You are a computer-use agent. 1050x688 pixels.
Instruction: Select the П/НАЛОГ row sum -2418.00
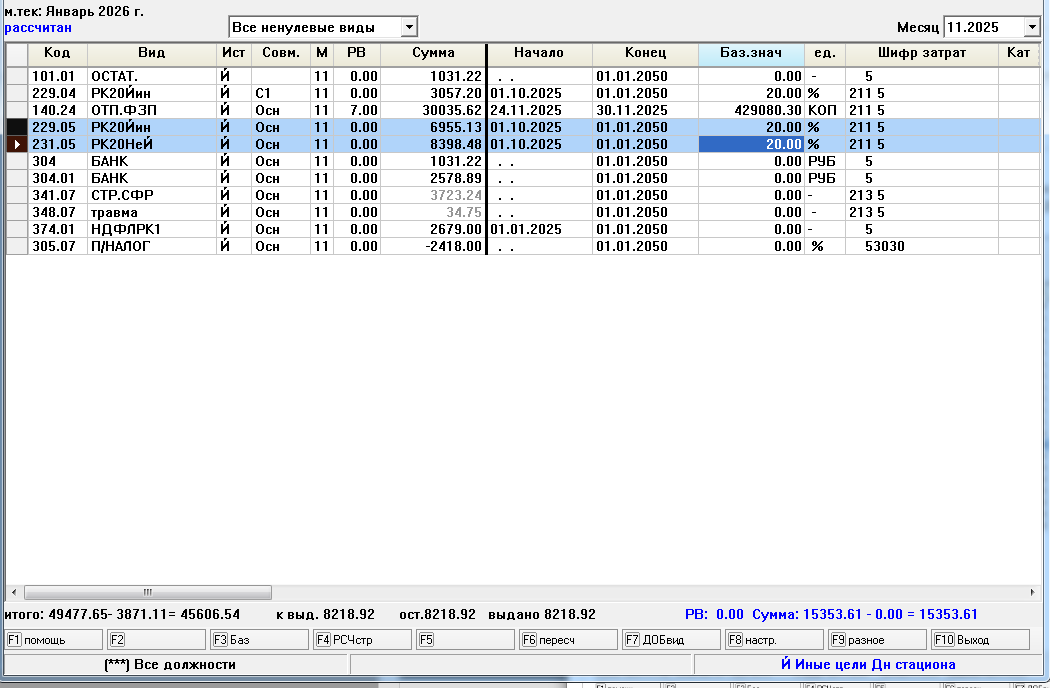coord(433,246)
